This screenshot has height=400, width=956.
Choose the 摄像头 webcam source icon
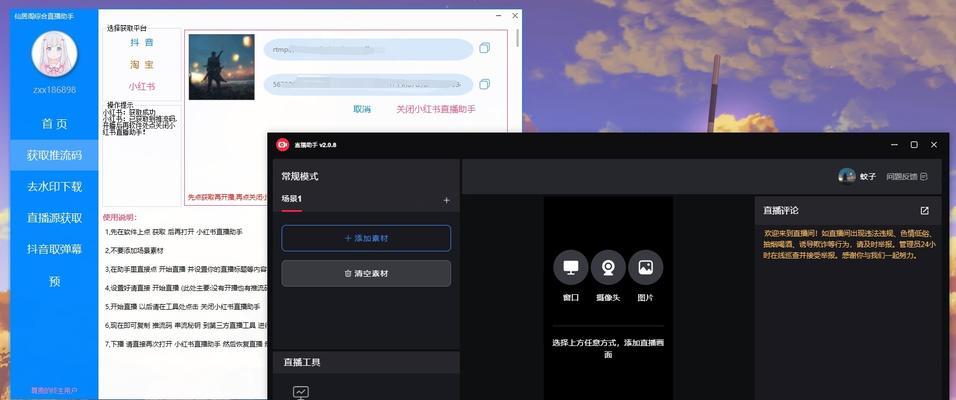[608, 268]
